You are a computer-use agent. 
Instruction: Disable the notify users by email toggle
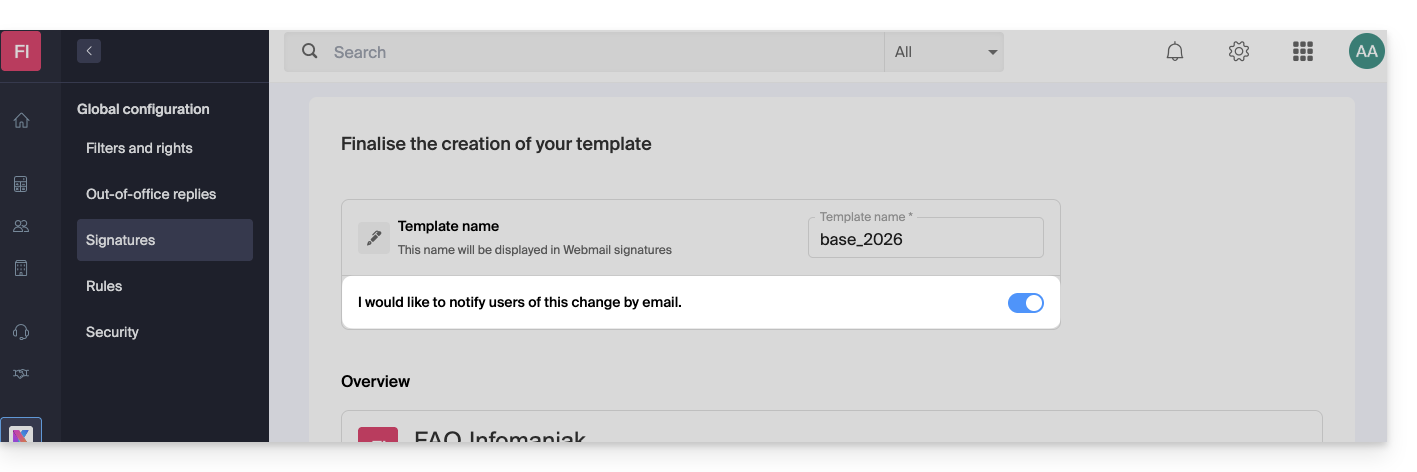tap(1025, 303)
